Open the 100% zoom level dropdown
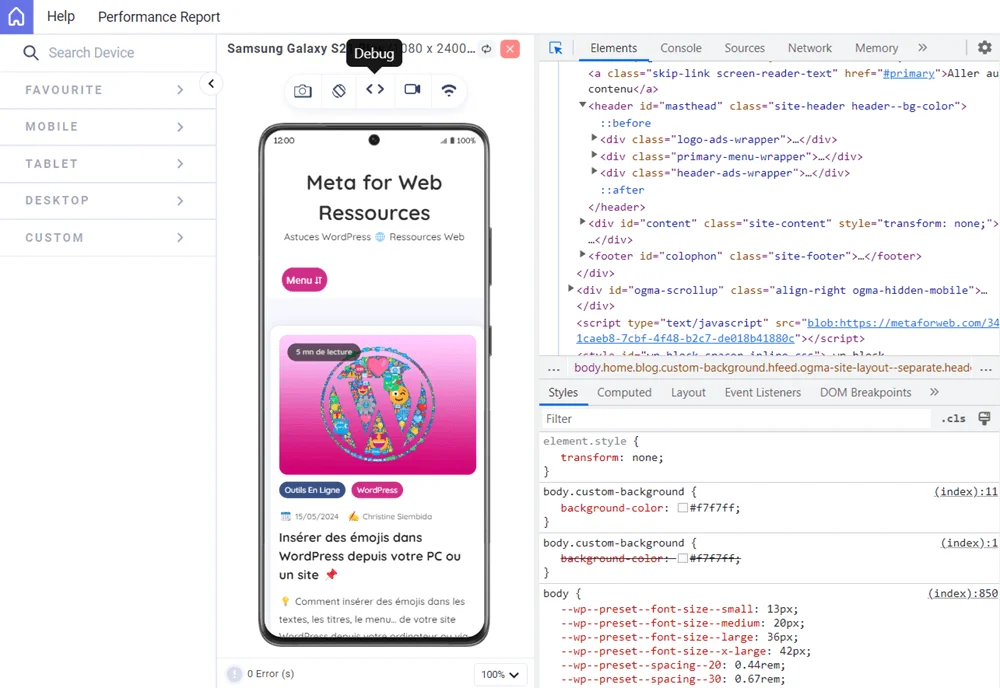 500,674
